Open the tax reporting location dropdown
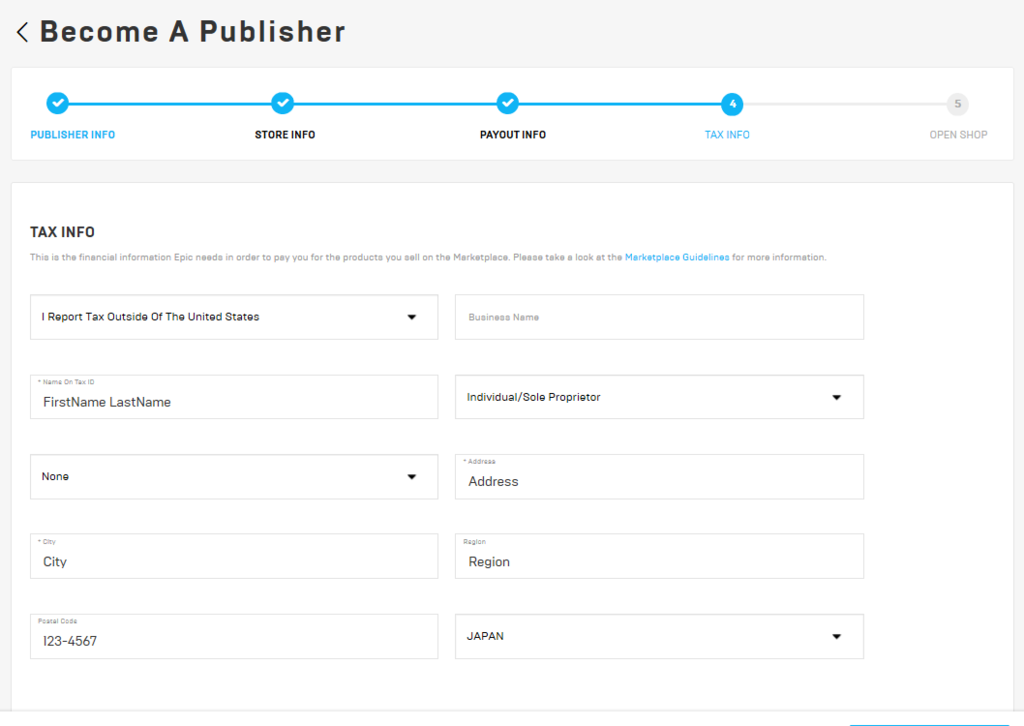Image resolution: width=1024 pixels, height=726 pixels. pos(234,317)
